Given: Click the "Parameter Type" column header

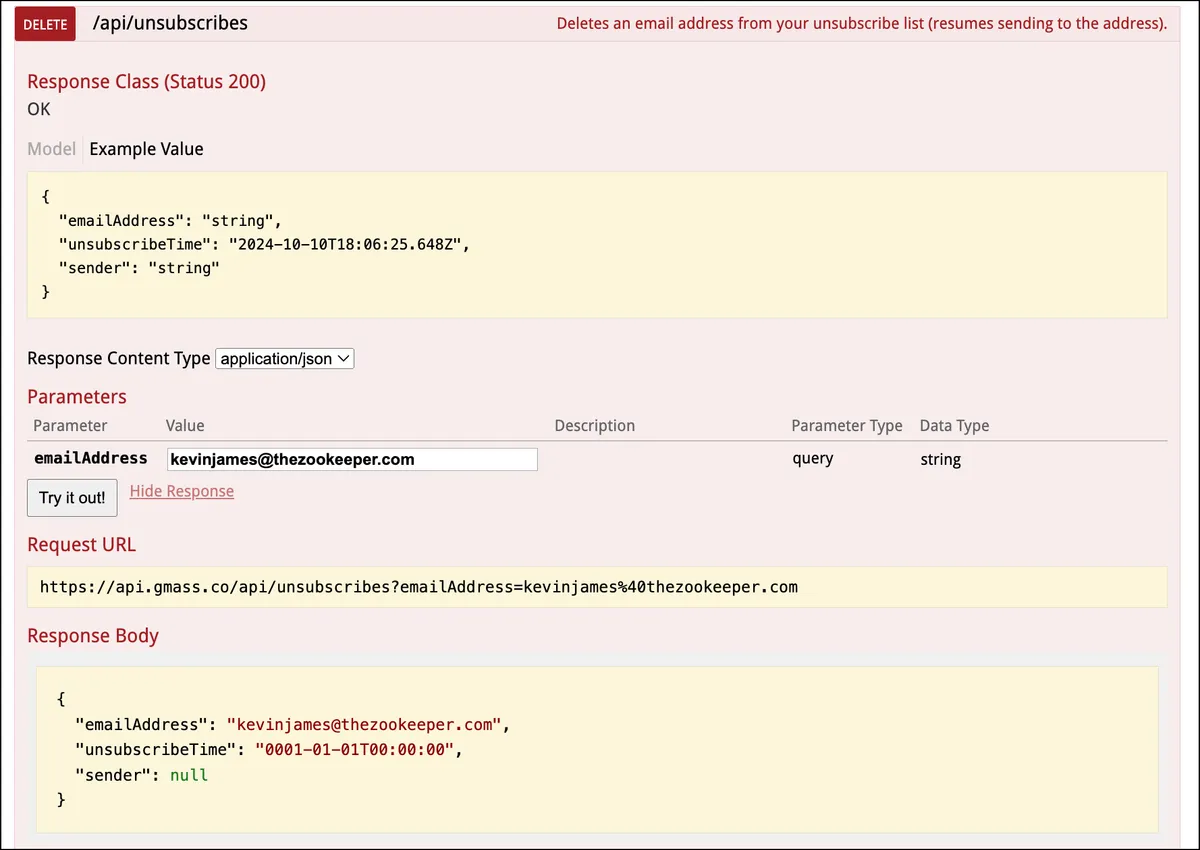Looking at the screenshot, I should pyautogui.click(x=847, y=426).
